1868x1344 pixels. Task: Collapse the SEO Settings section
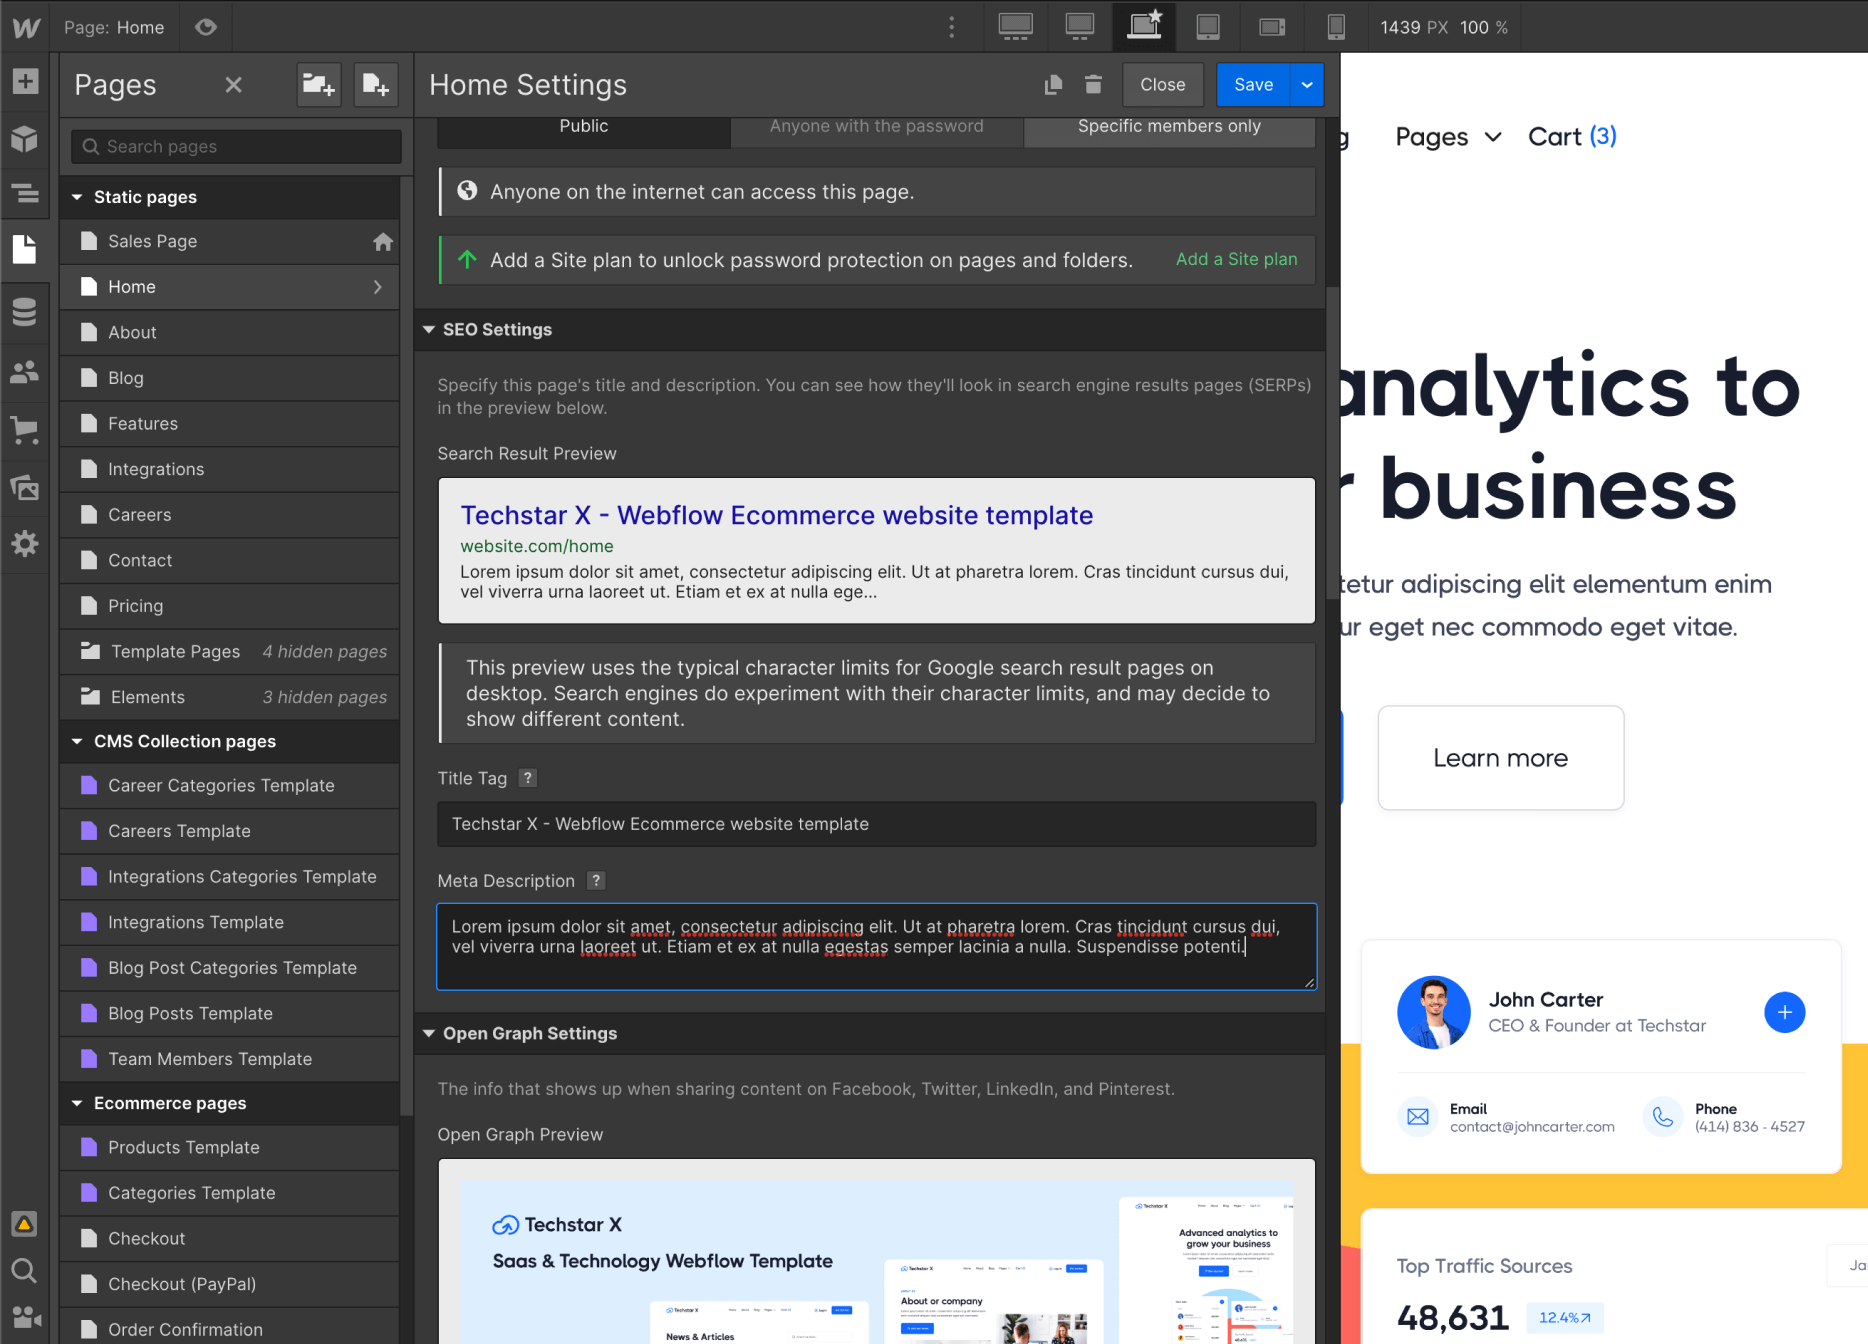(x=429, y=329)
